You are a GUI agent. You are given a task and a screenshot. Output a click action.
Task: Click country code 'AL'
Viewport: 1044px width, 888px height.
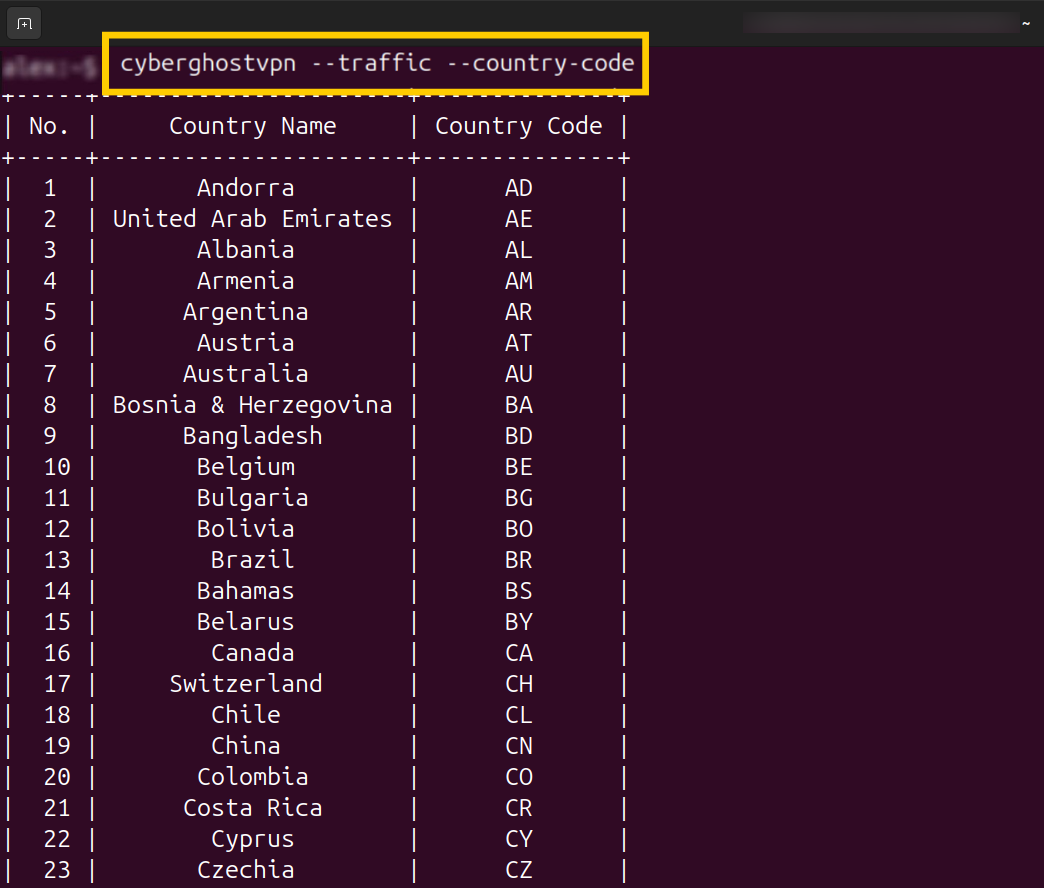[519, 250]
